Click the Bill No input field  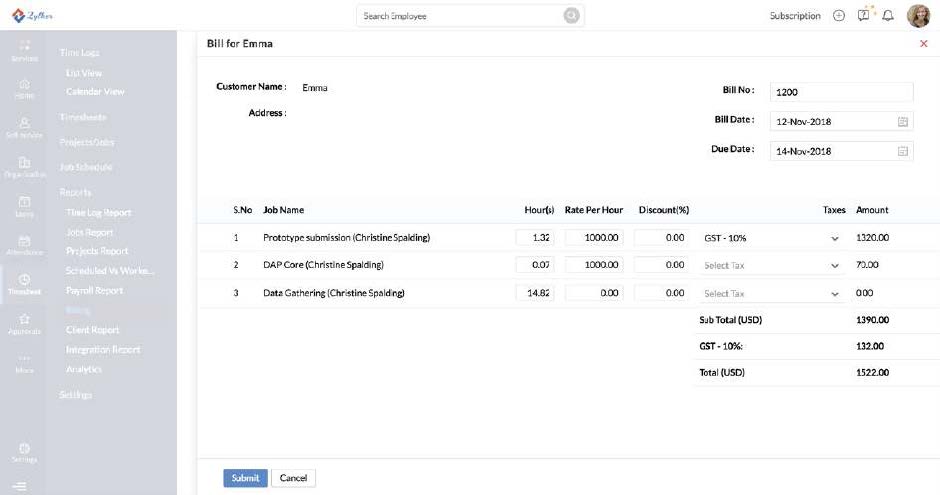tap(841, 92)
